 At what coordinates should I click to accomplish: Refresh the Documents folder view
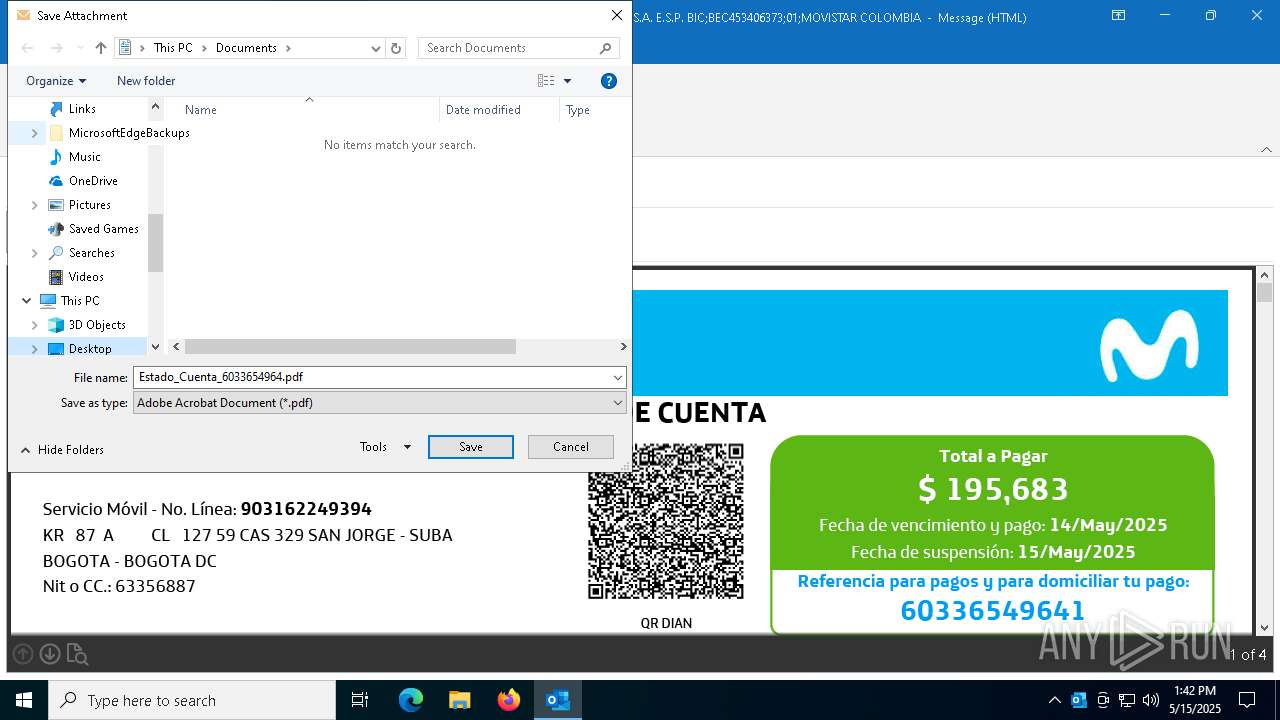(x=396, y=48)
